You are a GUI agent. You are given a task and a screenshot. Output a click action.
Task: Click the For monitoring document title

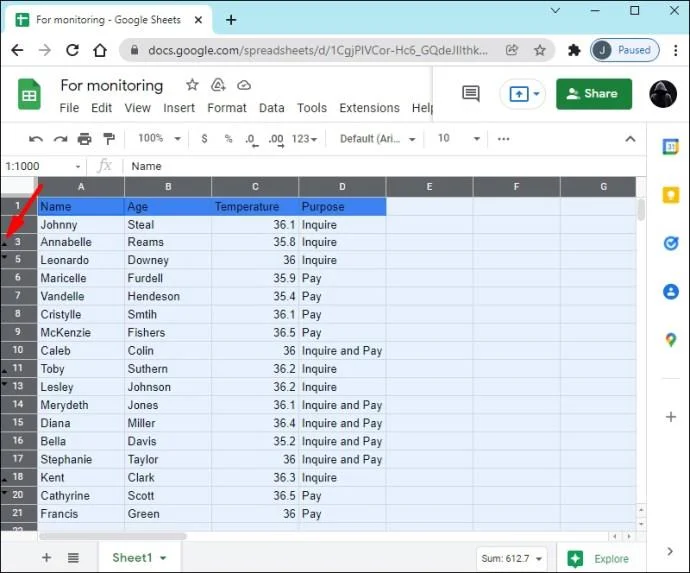coord(112,85)
